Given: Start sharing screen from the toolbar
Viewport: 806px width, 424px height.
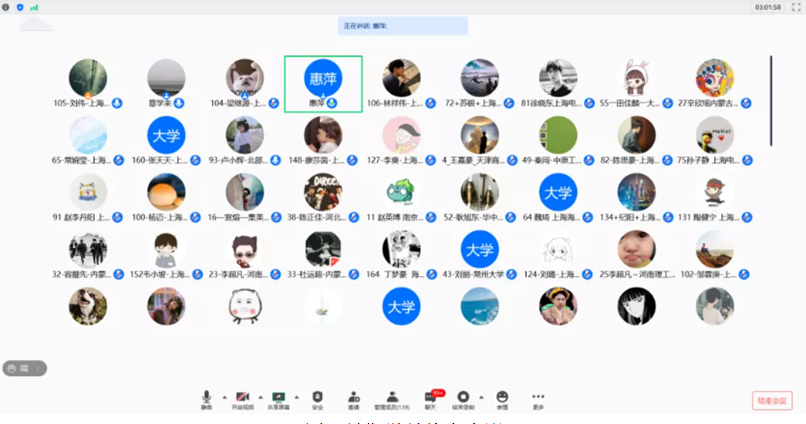Looking at the screenshot, I should coord(278,398).
